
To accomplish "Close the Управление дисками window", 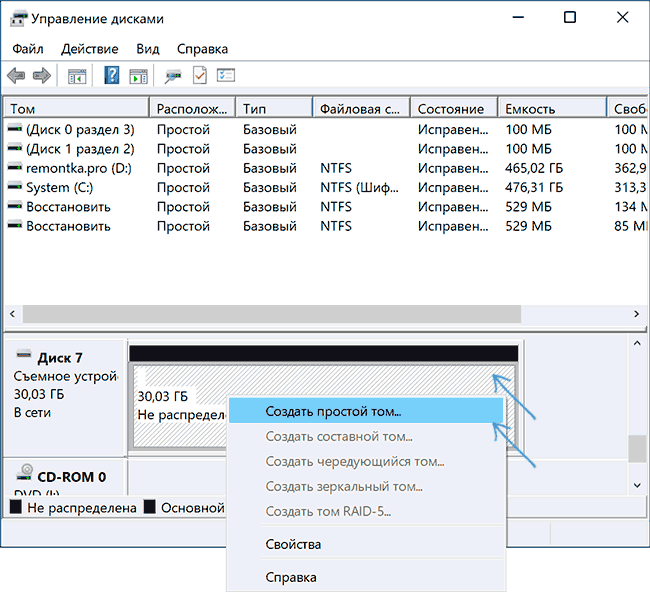I will (x=623, y=17).
